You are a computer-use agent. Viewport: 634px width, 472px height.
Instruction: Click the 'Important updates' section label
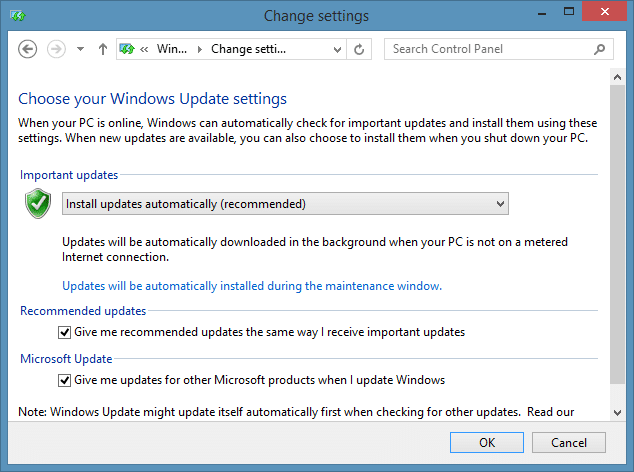[x=69, y=175]
